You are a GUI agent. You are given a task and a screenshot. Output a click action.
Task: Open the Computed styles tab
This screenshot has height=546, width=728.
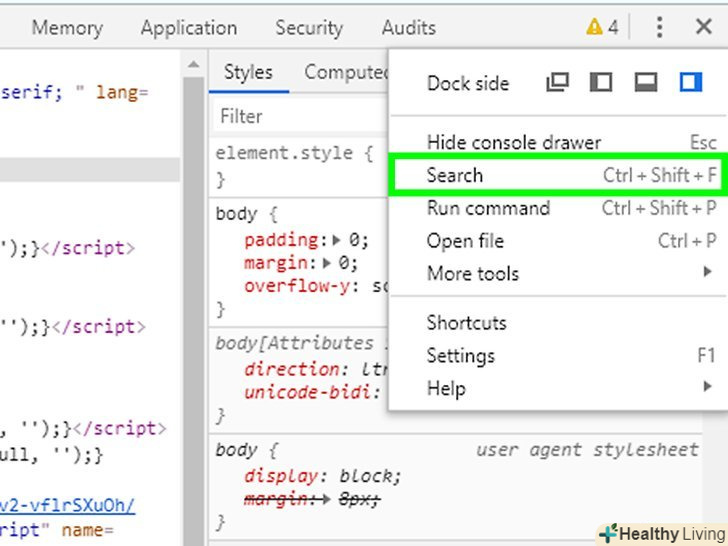(345, 72)
